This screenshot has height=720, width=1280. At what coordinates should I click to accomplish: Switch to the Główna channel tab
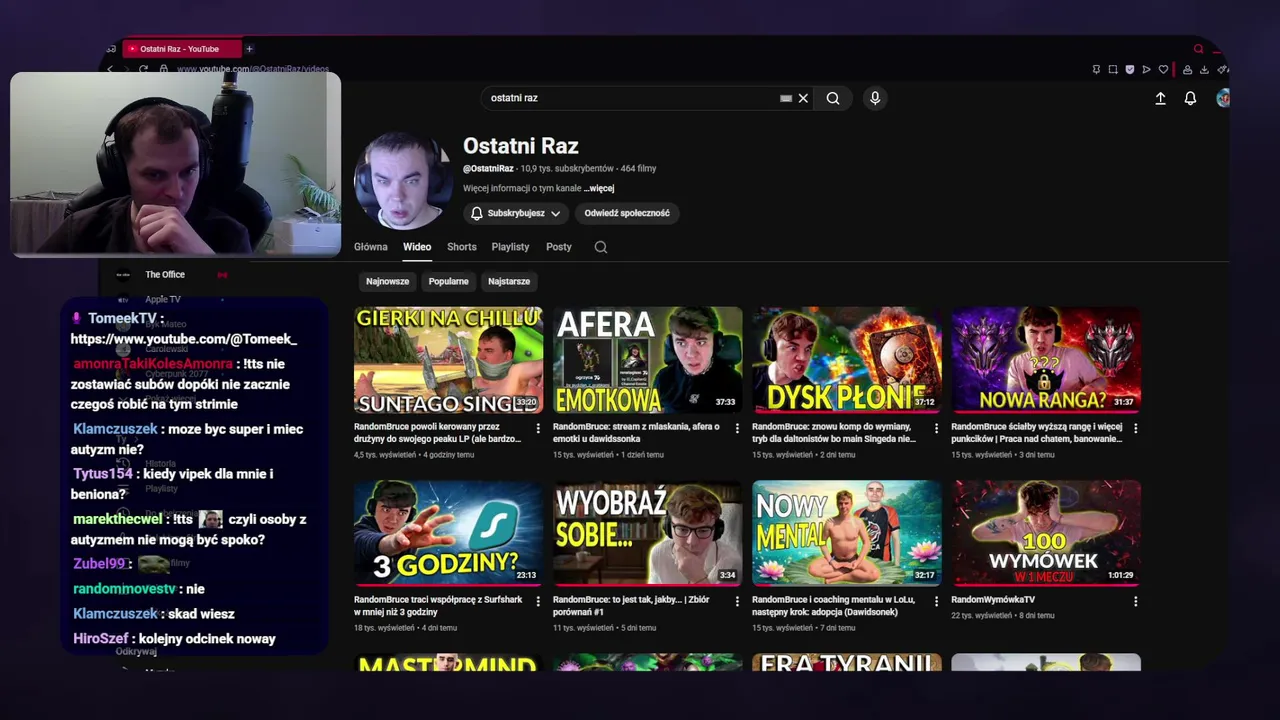[371, 247]
